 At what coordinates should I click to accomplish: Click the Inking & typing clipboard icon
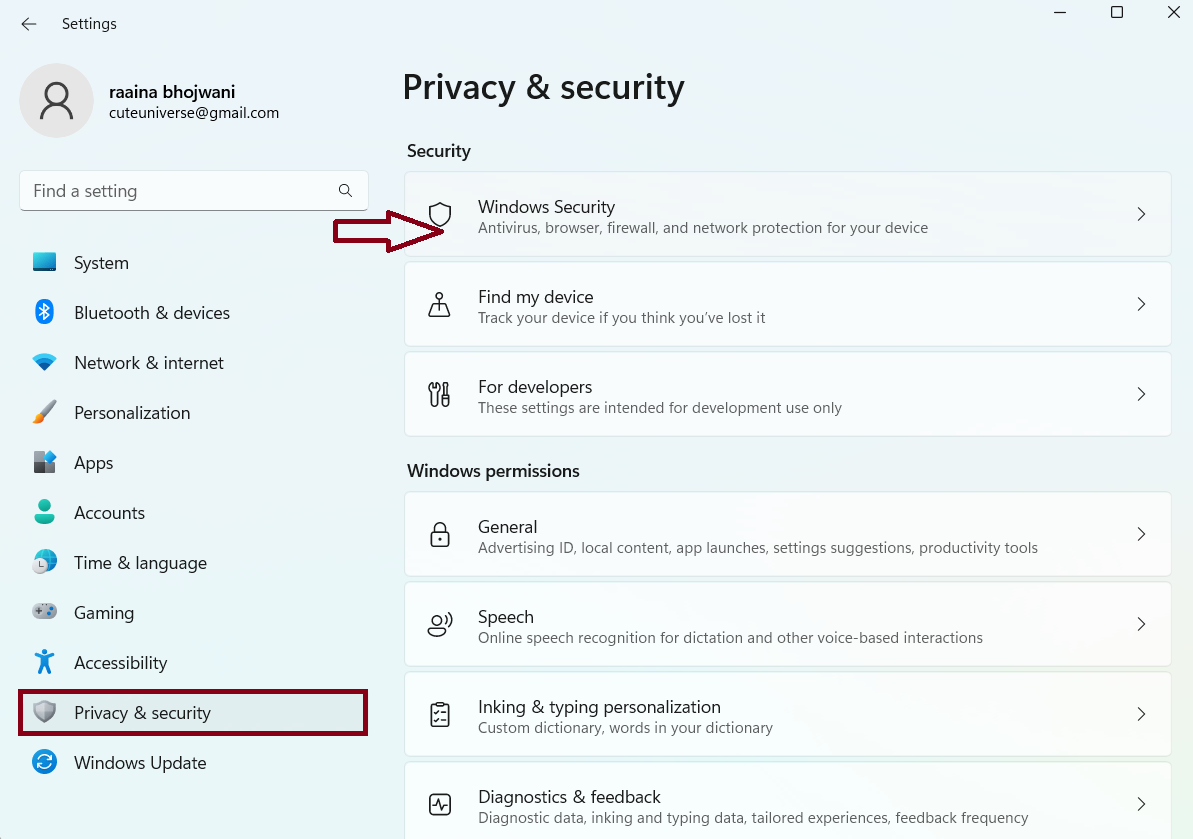click(x=439, y=714)
